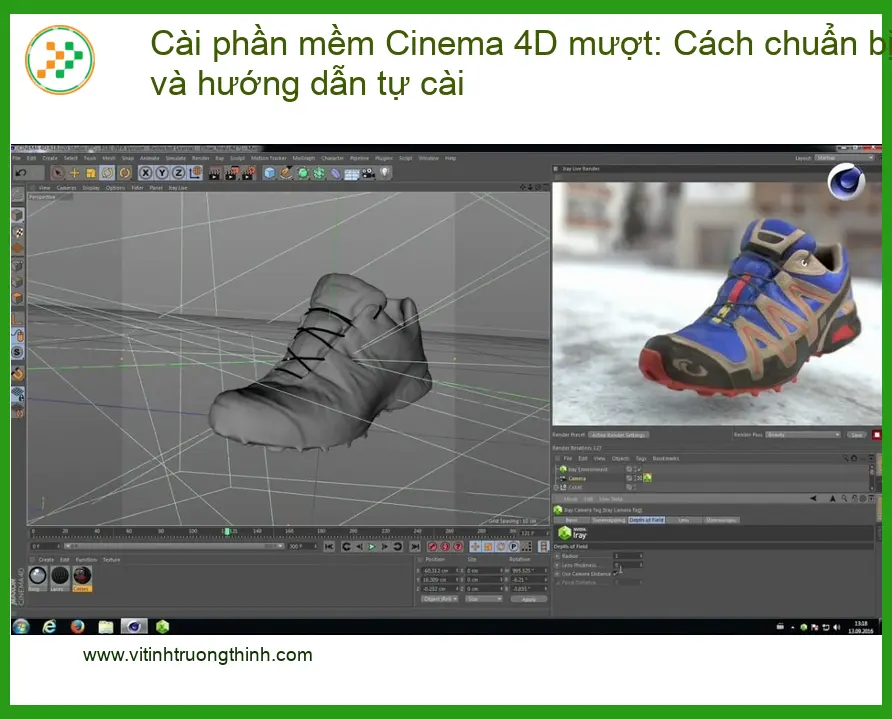The height and width of the screenshot is (719, 892).
Task: Toggle the red Autokeying button
Action: tap(445, 547)
